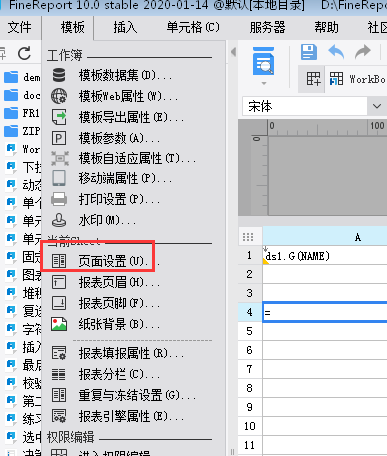Open the FR1 folder in file tree

[x=22, y=113]
